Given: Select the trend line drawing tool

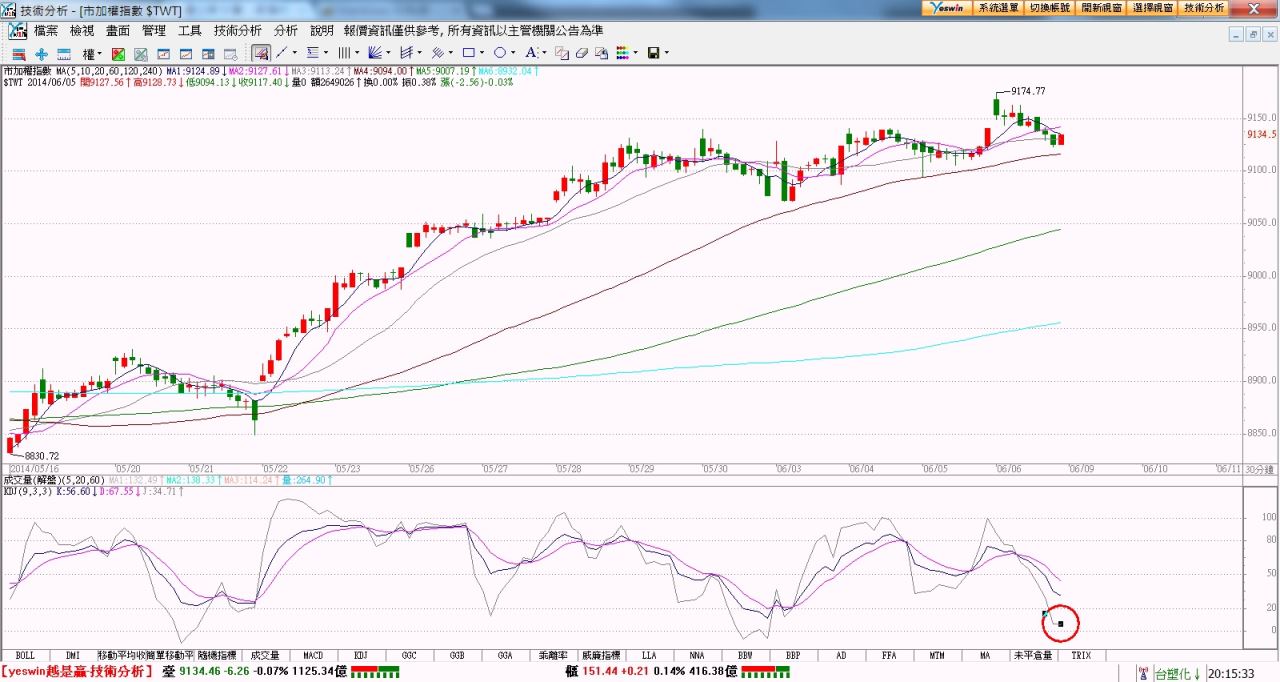Looking at the screenshot, I should coord(282,52).
